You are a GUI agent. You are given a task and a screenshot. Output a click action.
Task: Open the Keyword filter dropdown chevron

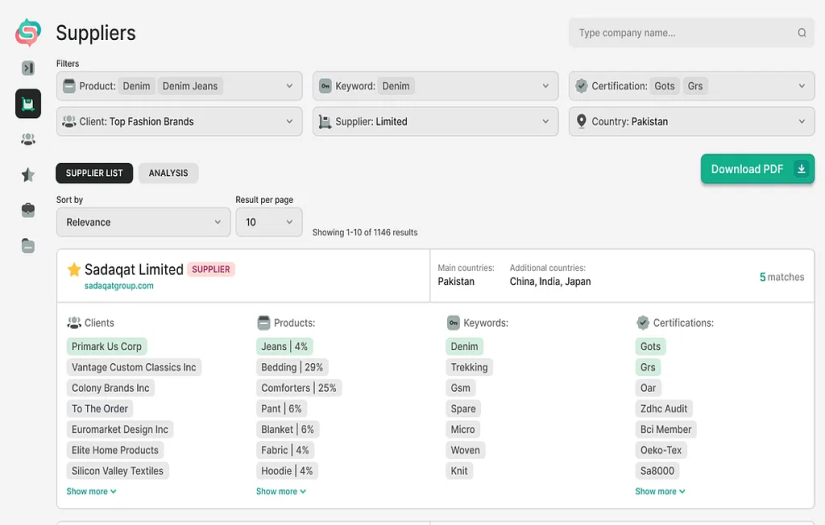(546, 86)
